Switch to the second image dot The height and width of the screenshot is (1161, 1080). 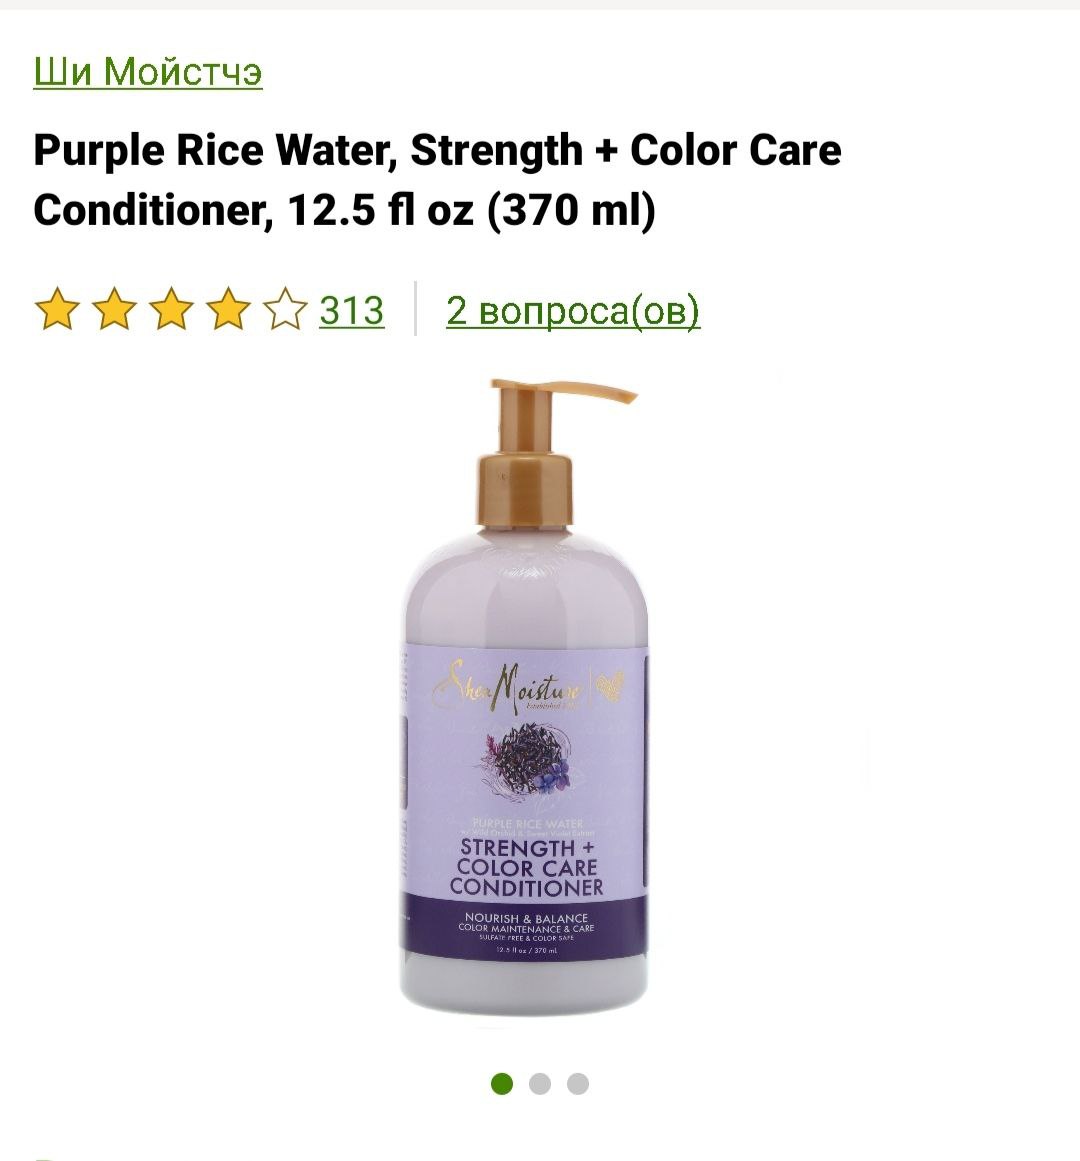pos(540,1084)
